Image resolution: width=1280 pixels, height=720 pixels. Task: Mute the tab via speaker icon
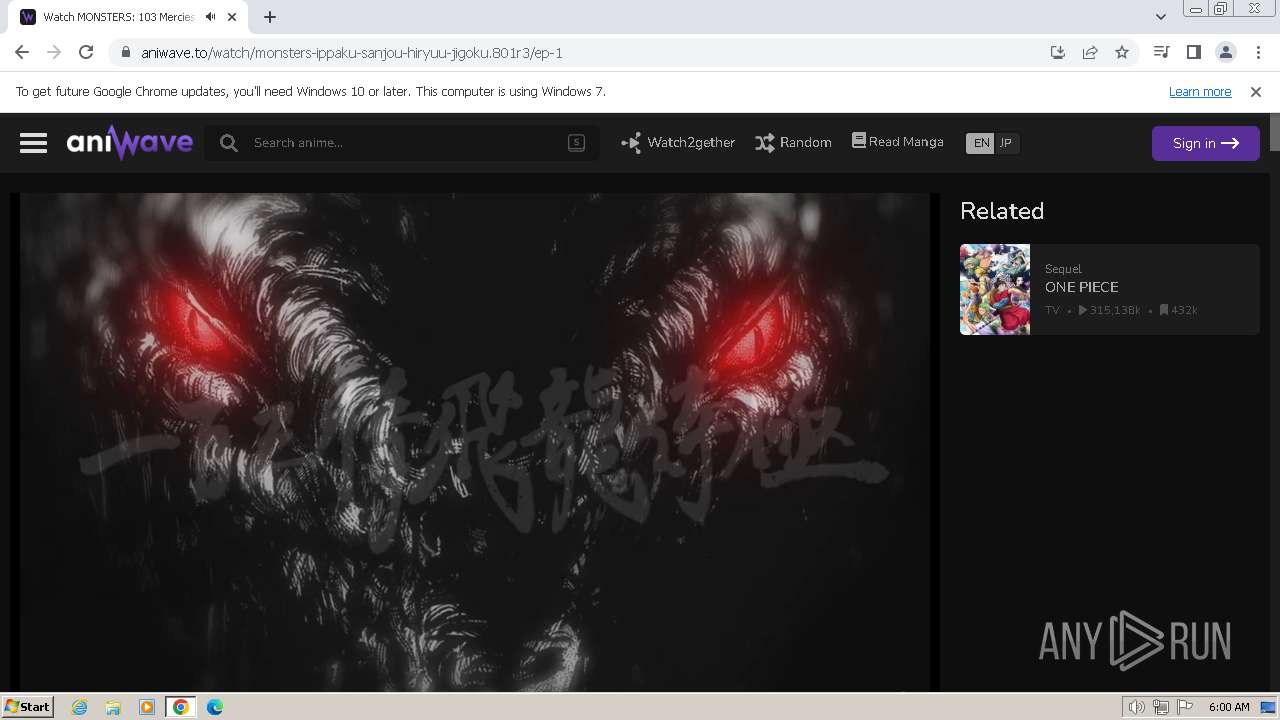(211, 17)
